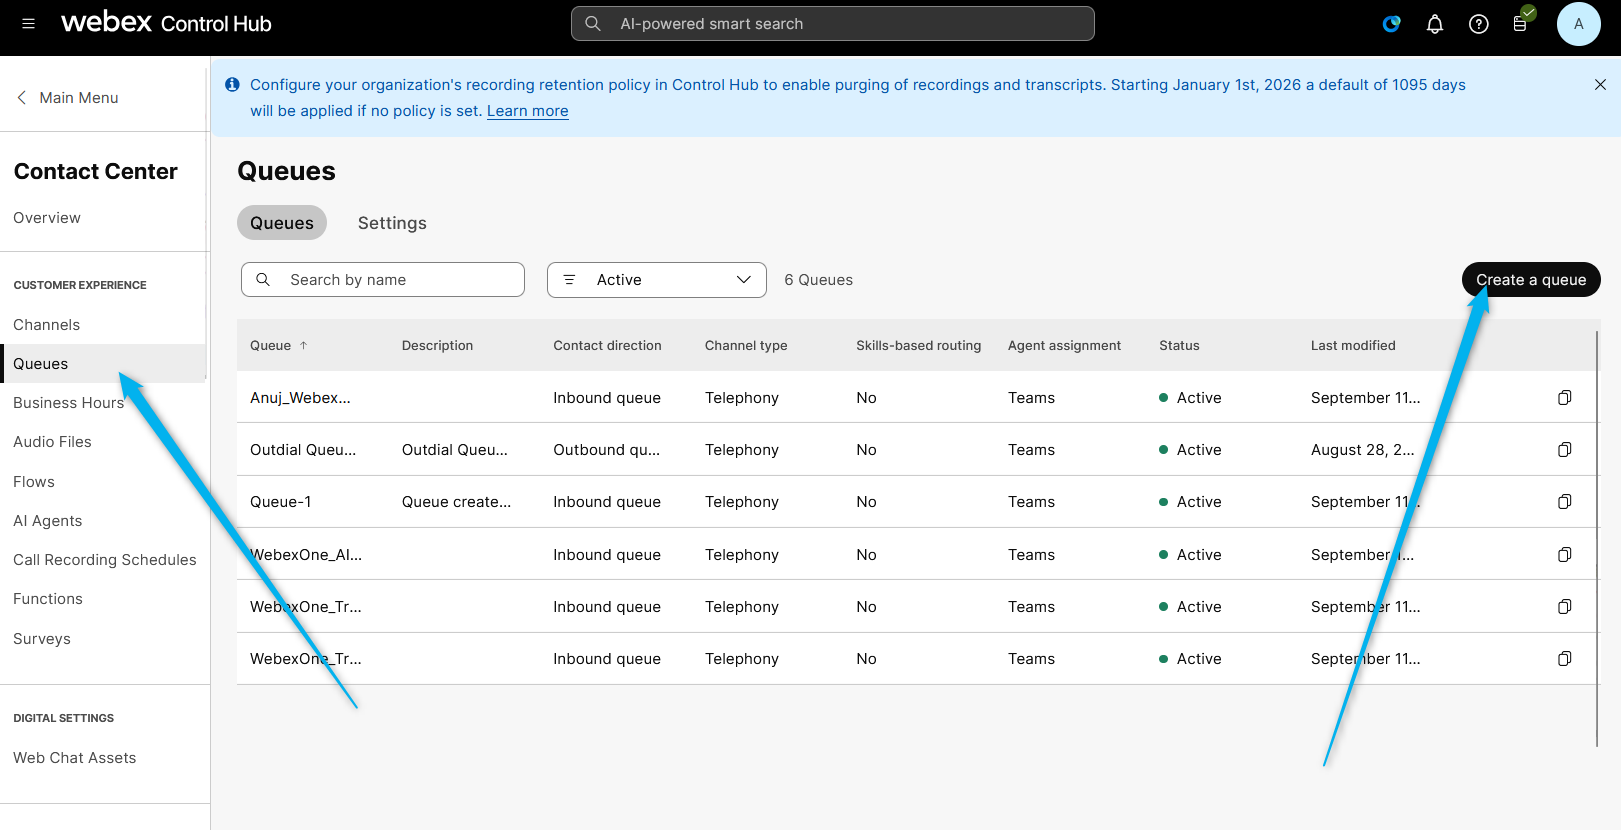This screenshot has height=830, width=1621.
Task: Switch to the Settings tab
Action: pyautogui.click(x=392, y=223)
